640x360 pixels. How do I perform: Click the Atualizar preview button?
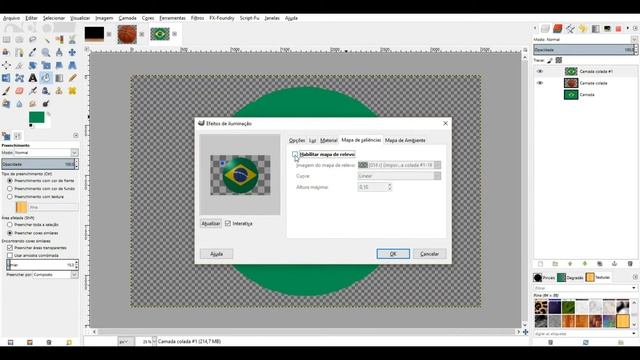click(x=211, y=224)
